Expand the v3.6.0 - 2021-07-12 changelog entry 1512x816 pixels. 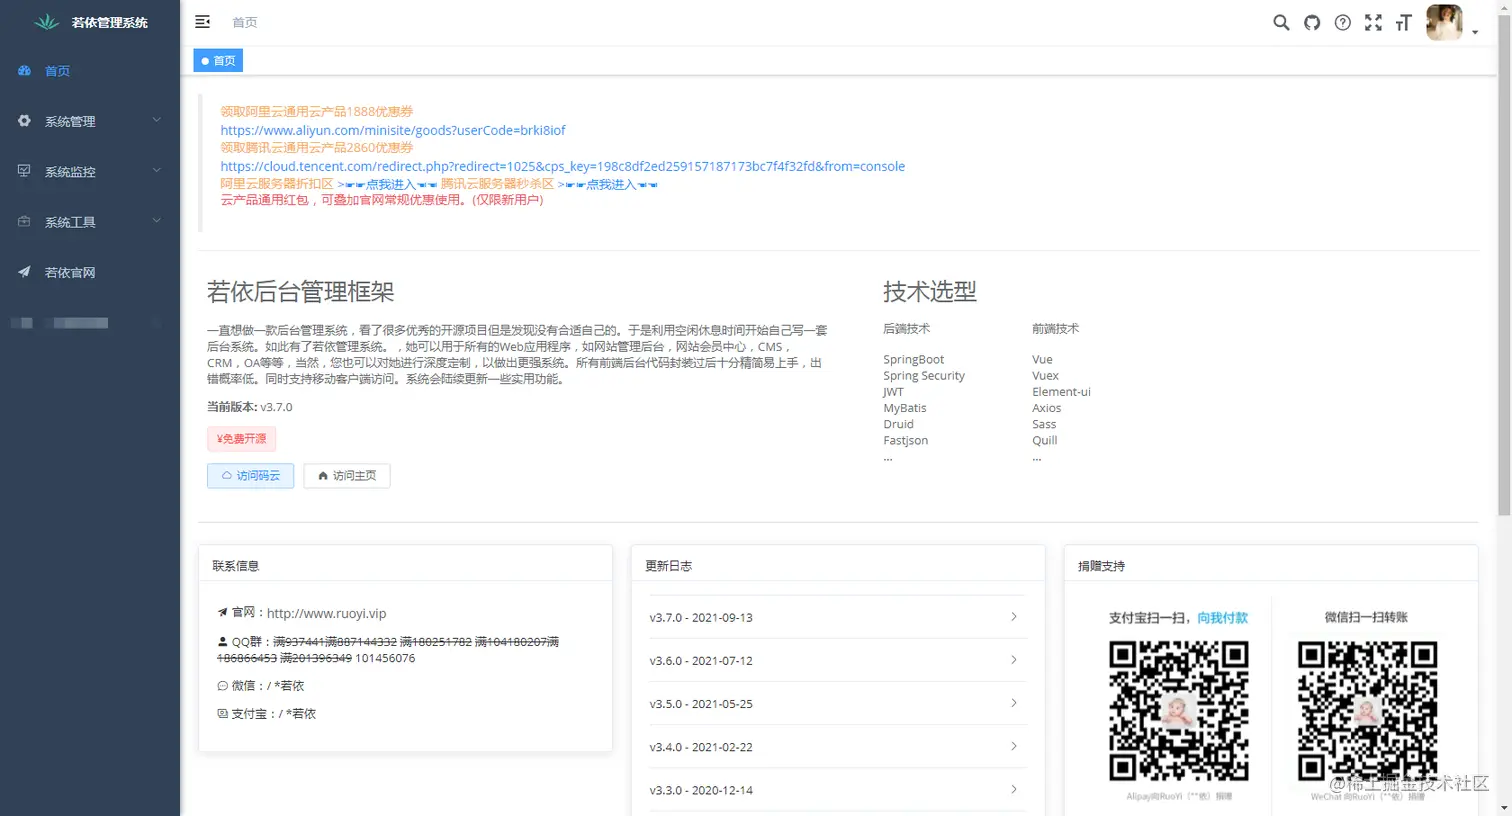click(x=838, y=660)
